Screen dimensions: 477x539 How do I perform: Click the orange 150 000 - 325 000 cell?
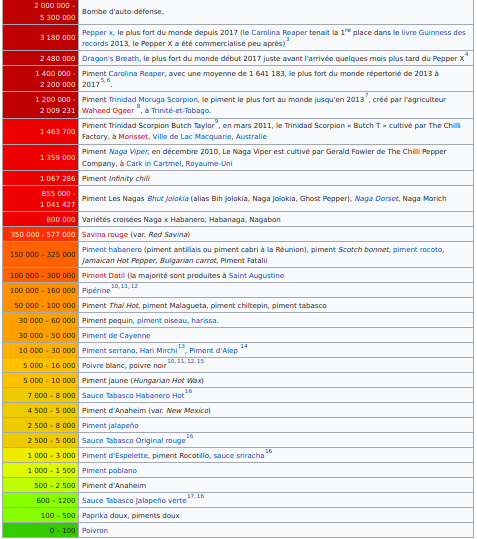(41, 255)
